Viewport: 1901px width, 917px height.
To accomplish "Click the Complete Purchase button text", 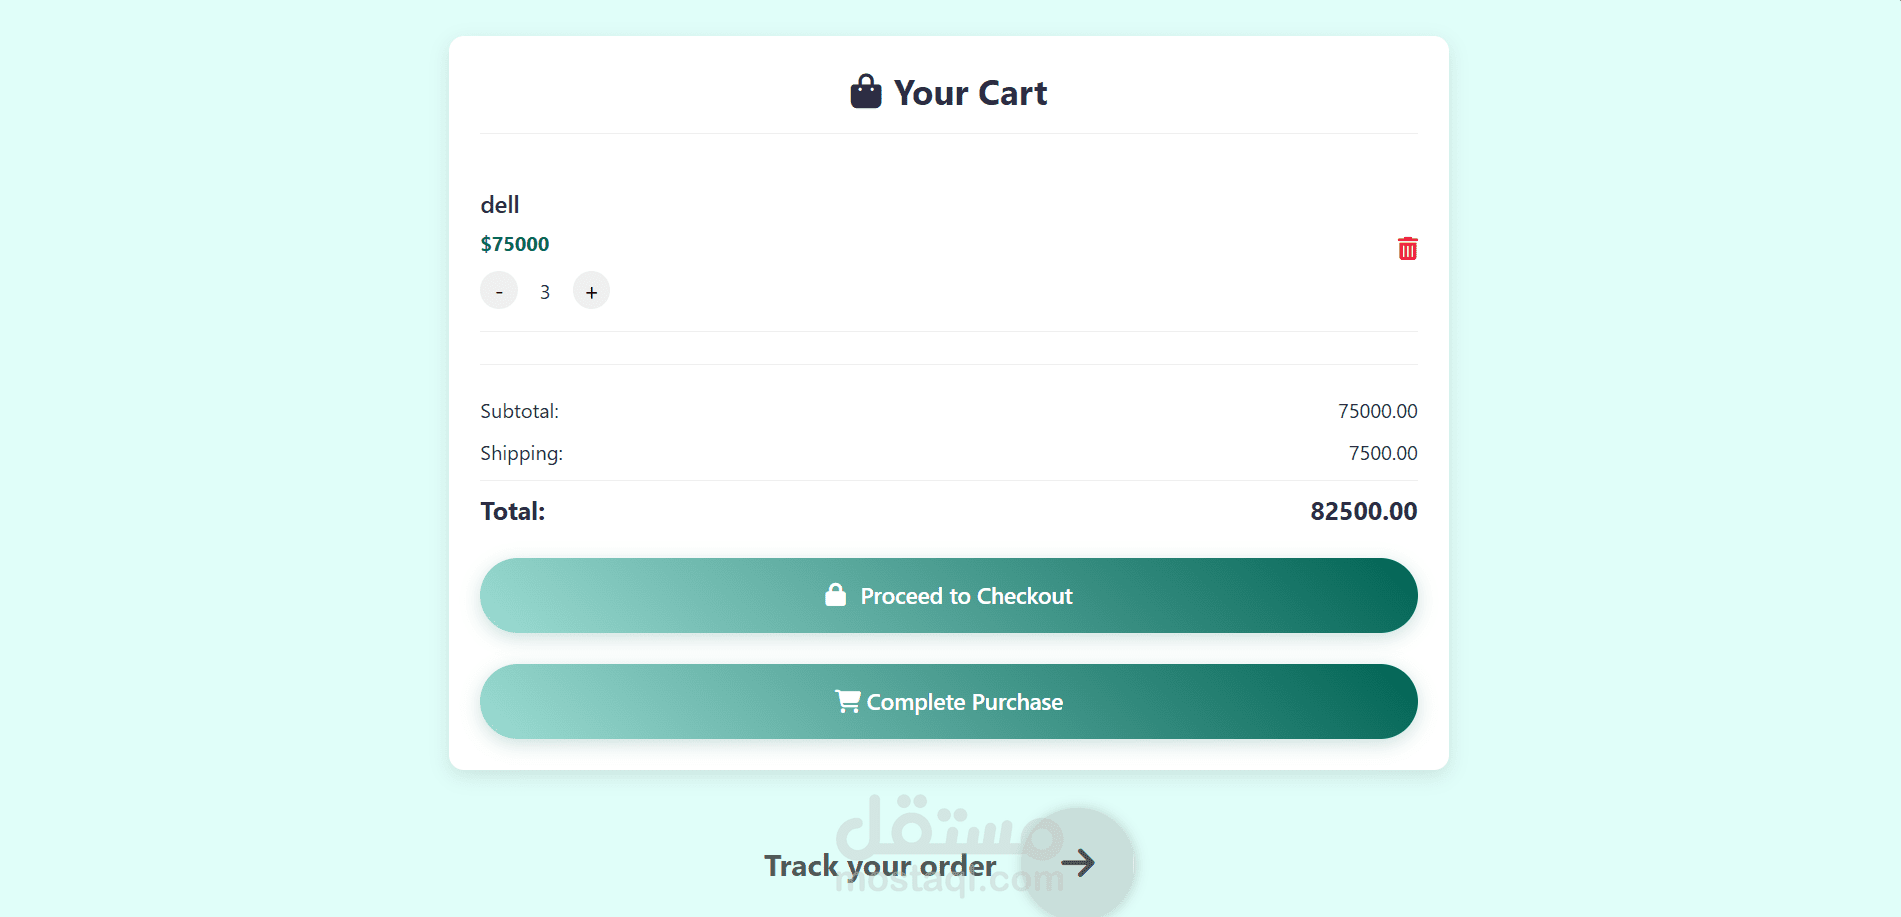I will 964,702.
